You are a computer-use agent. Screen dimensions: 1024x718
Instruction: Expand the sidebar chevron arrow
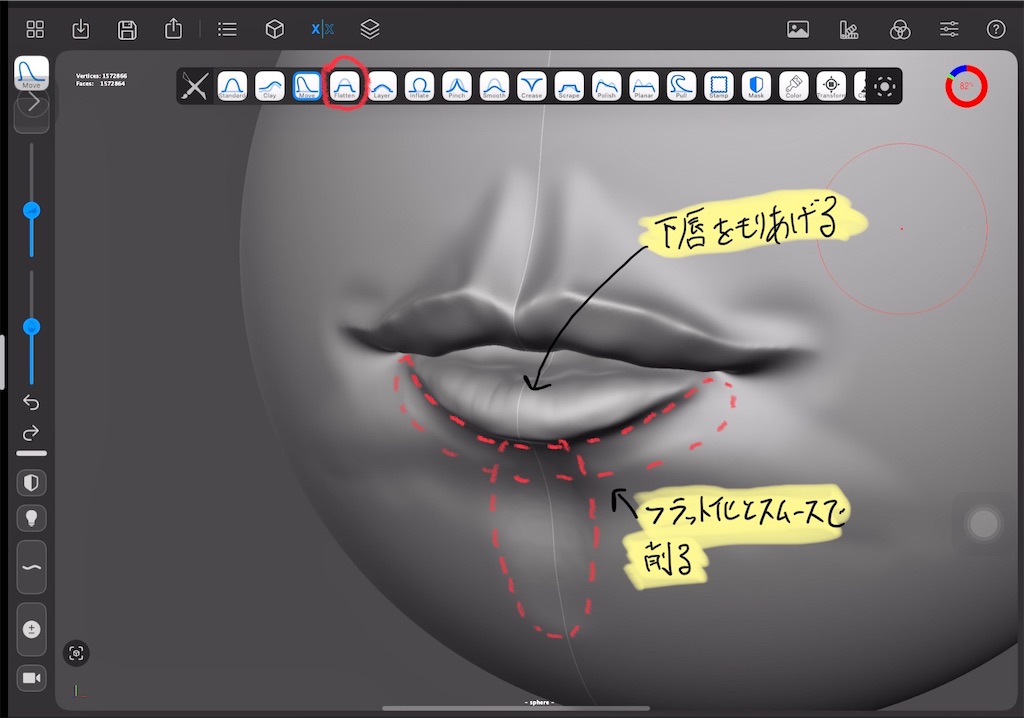point(32,103)
